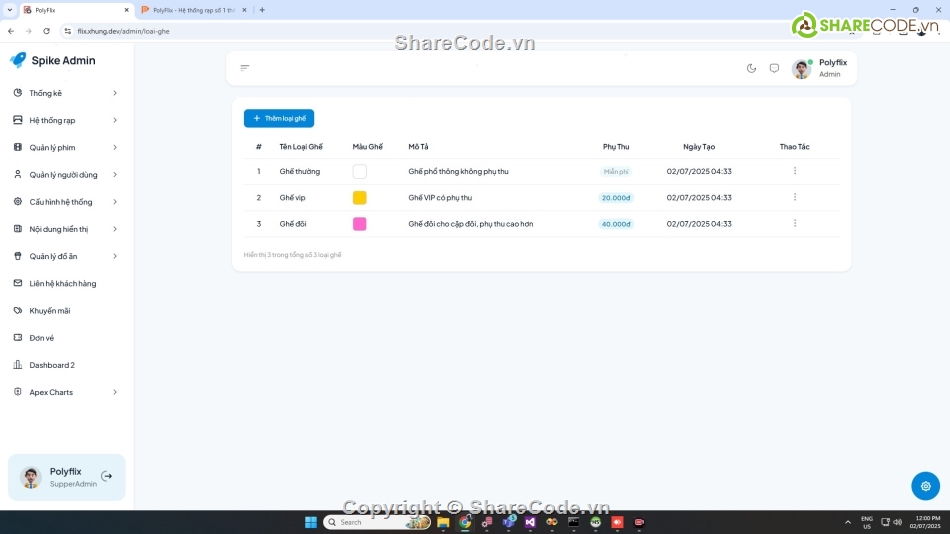This screenshot has width=950, height=534.
Task: Click the Đơn vé ticket icon
Action: pos(18,338)
